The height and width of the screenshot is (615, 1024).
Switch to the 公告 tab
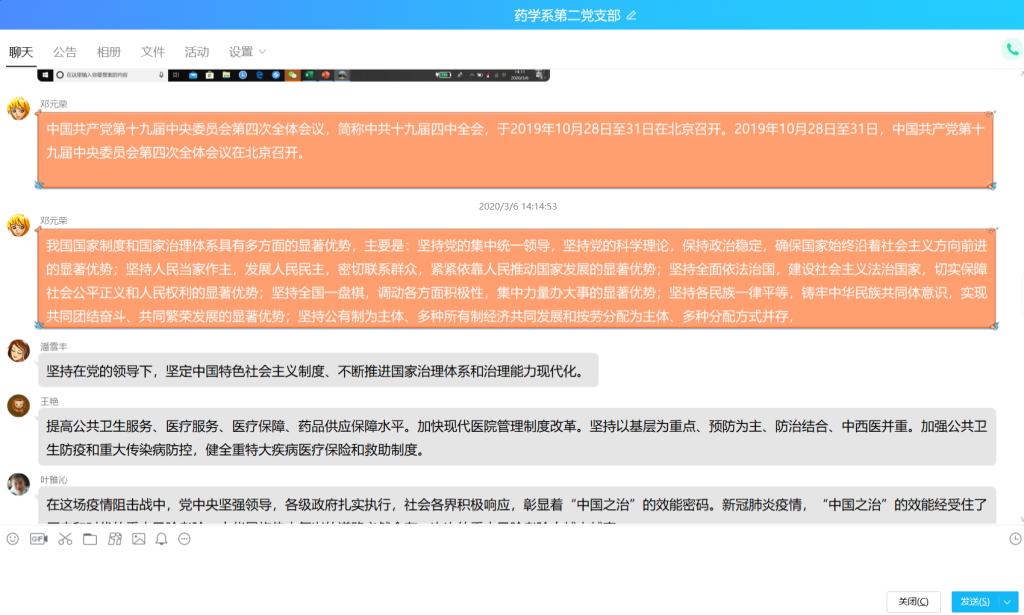pyautogui.click(x=65, y=52)
